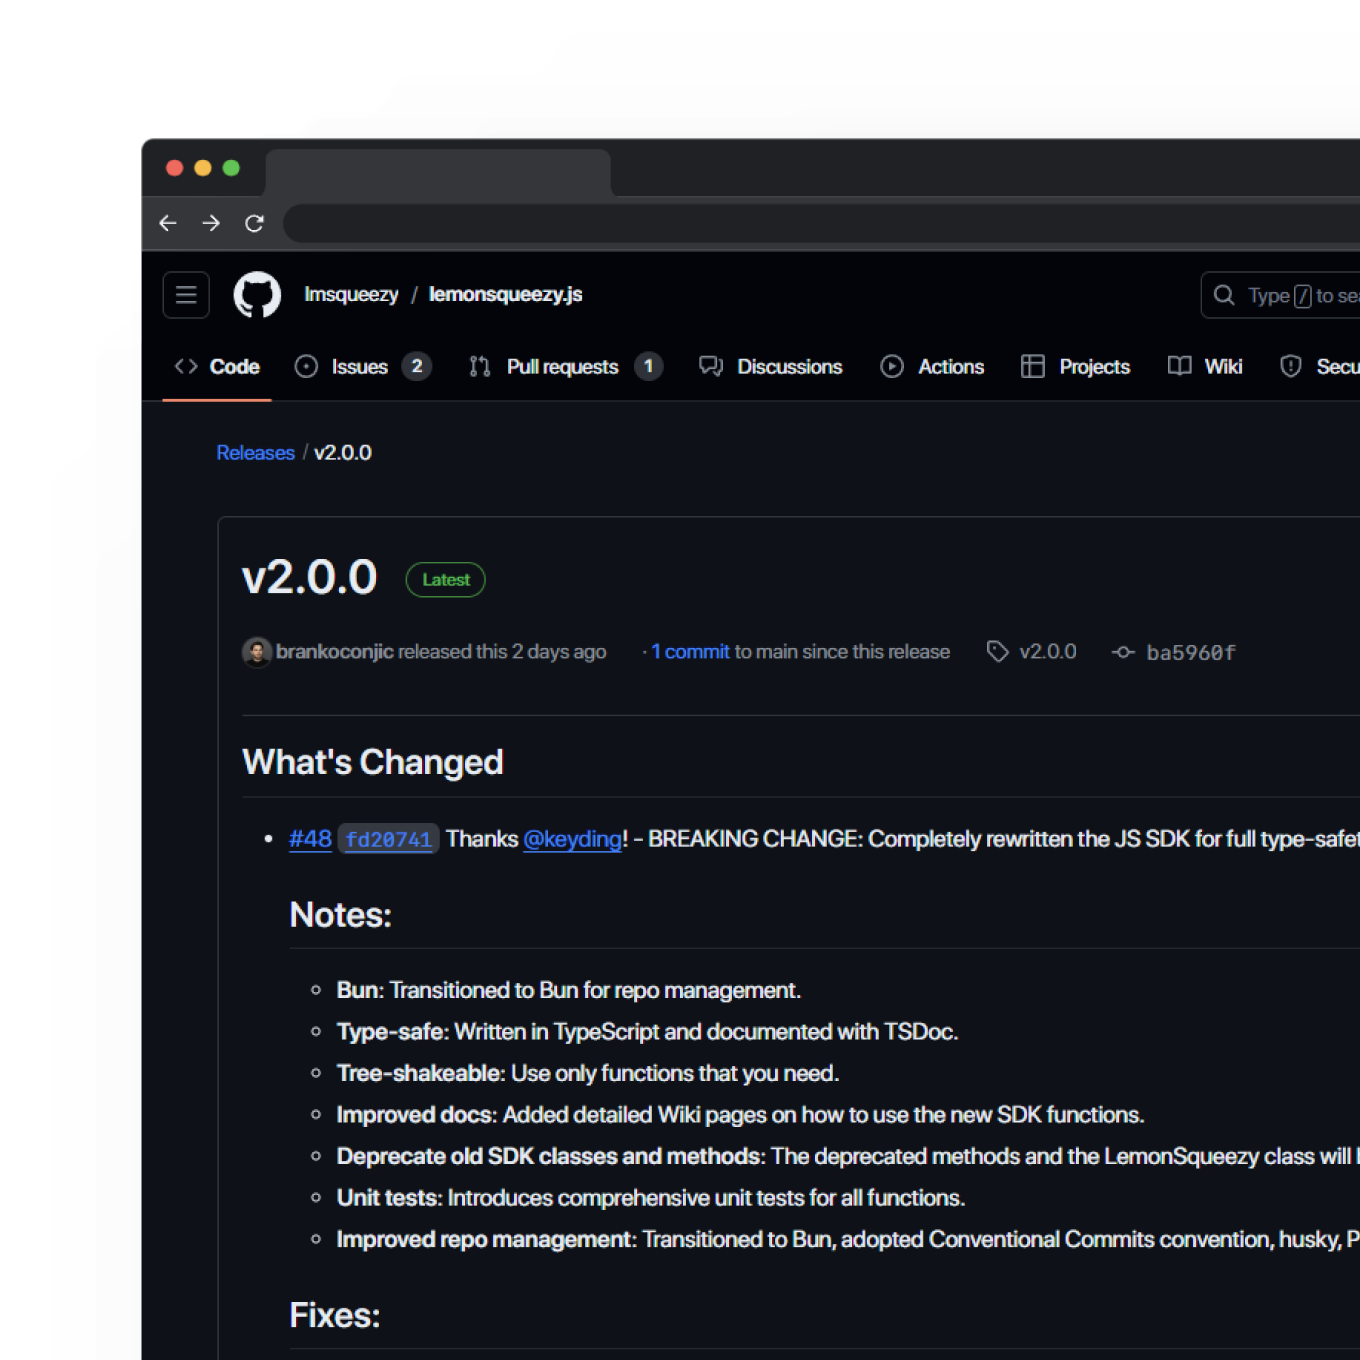The image size is (1360, 1360).
Task: Open the Issues tab showing 2 items
Action: (357, 367)
